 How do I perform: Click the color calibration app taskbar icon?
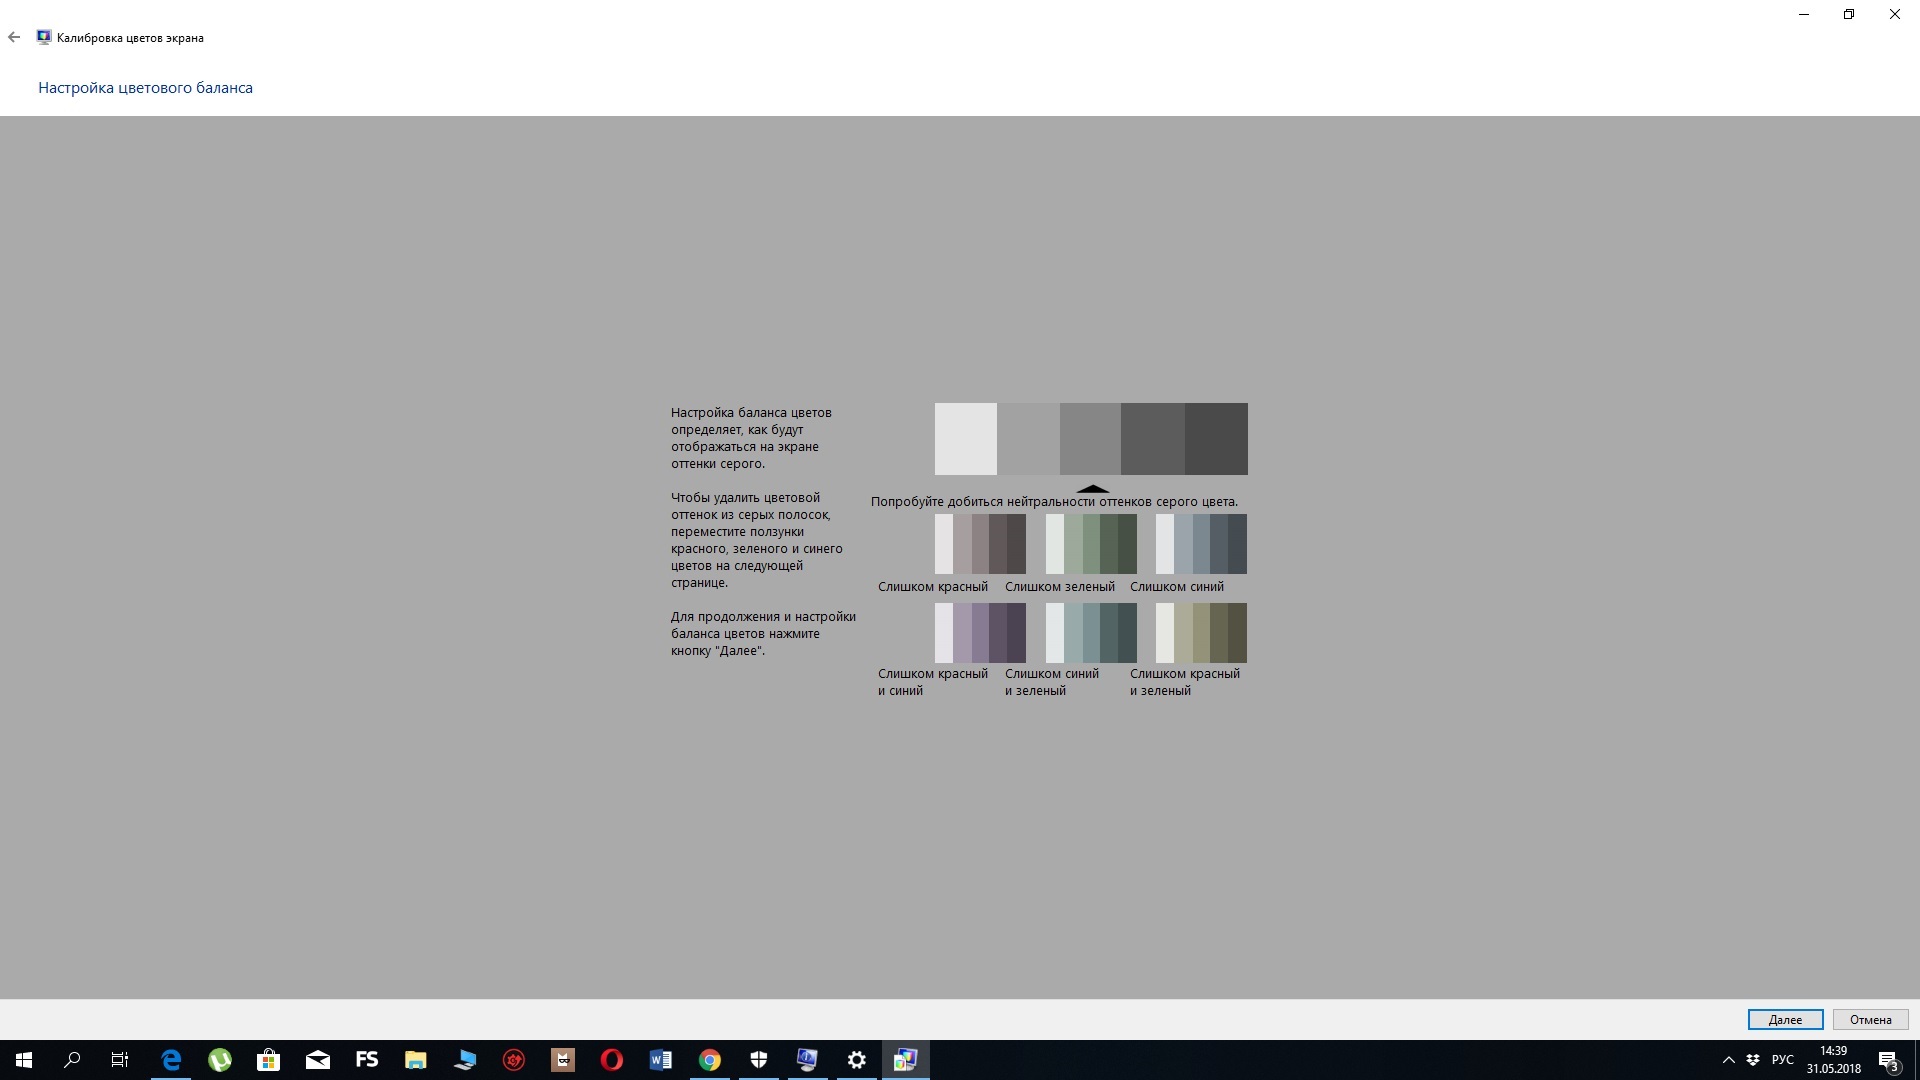pyautogui.click(x=906, y=1060)
